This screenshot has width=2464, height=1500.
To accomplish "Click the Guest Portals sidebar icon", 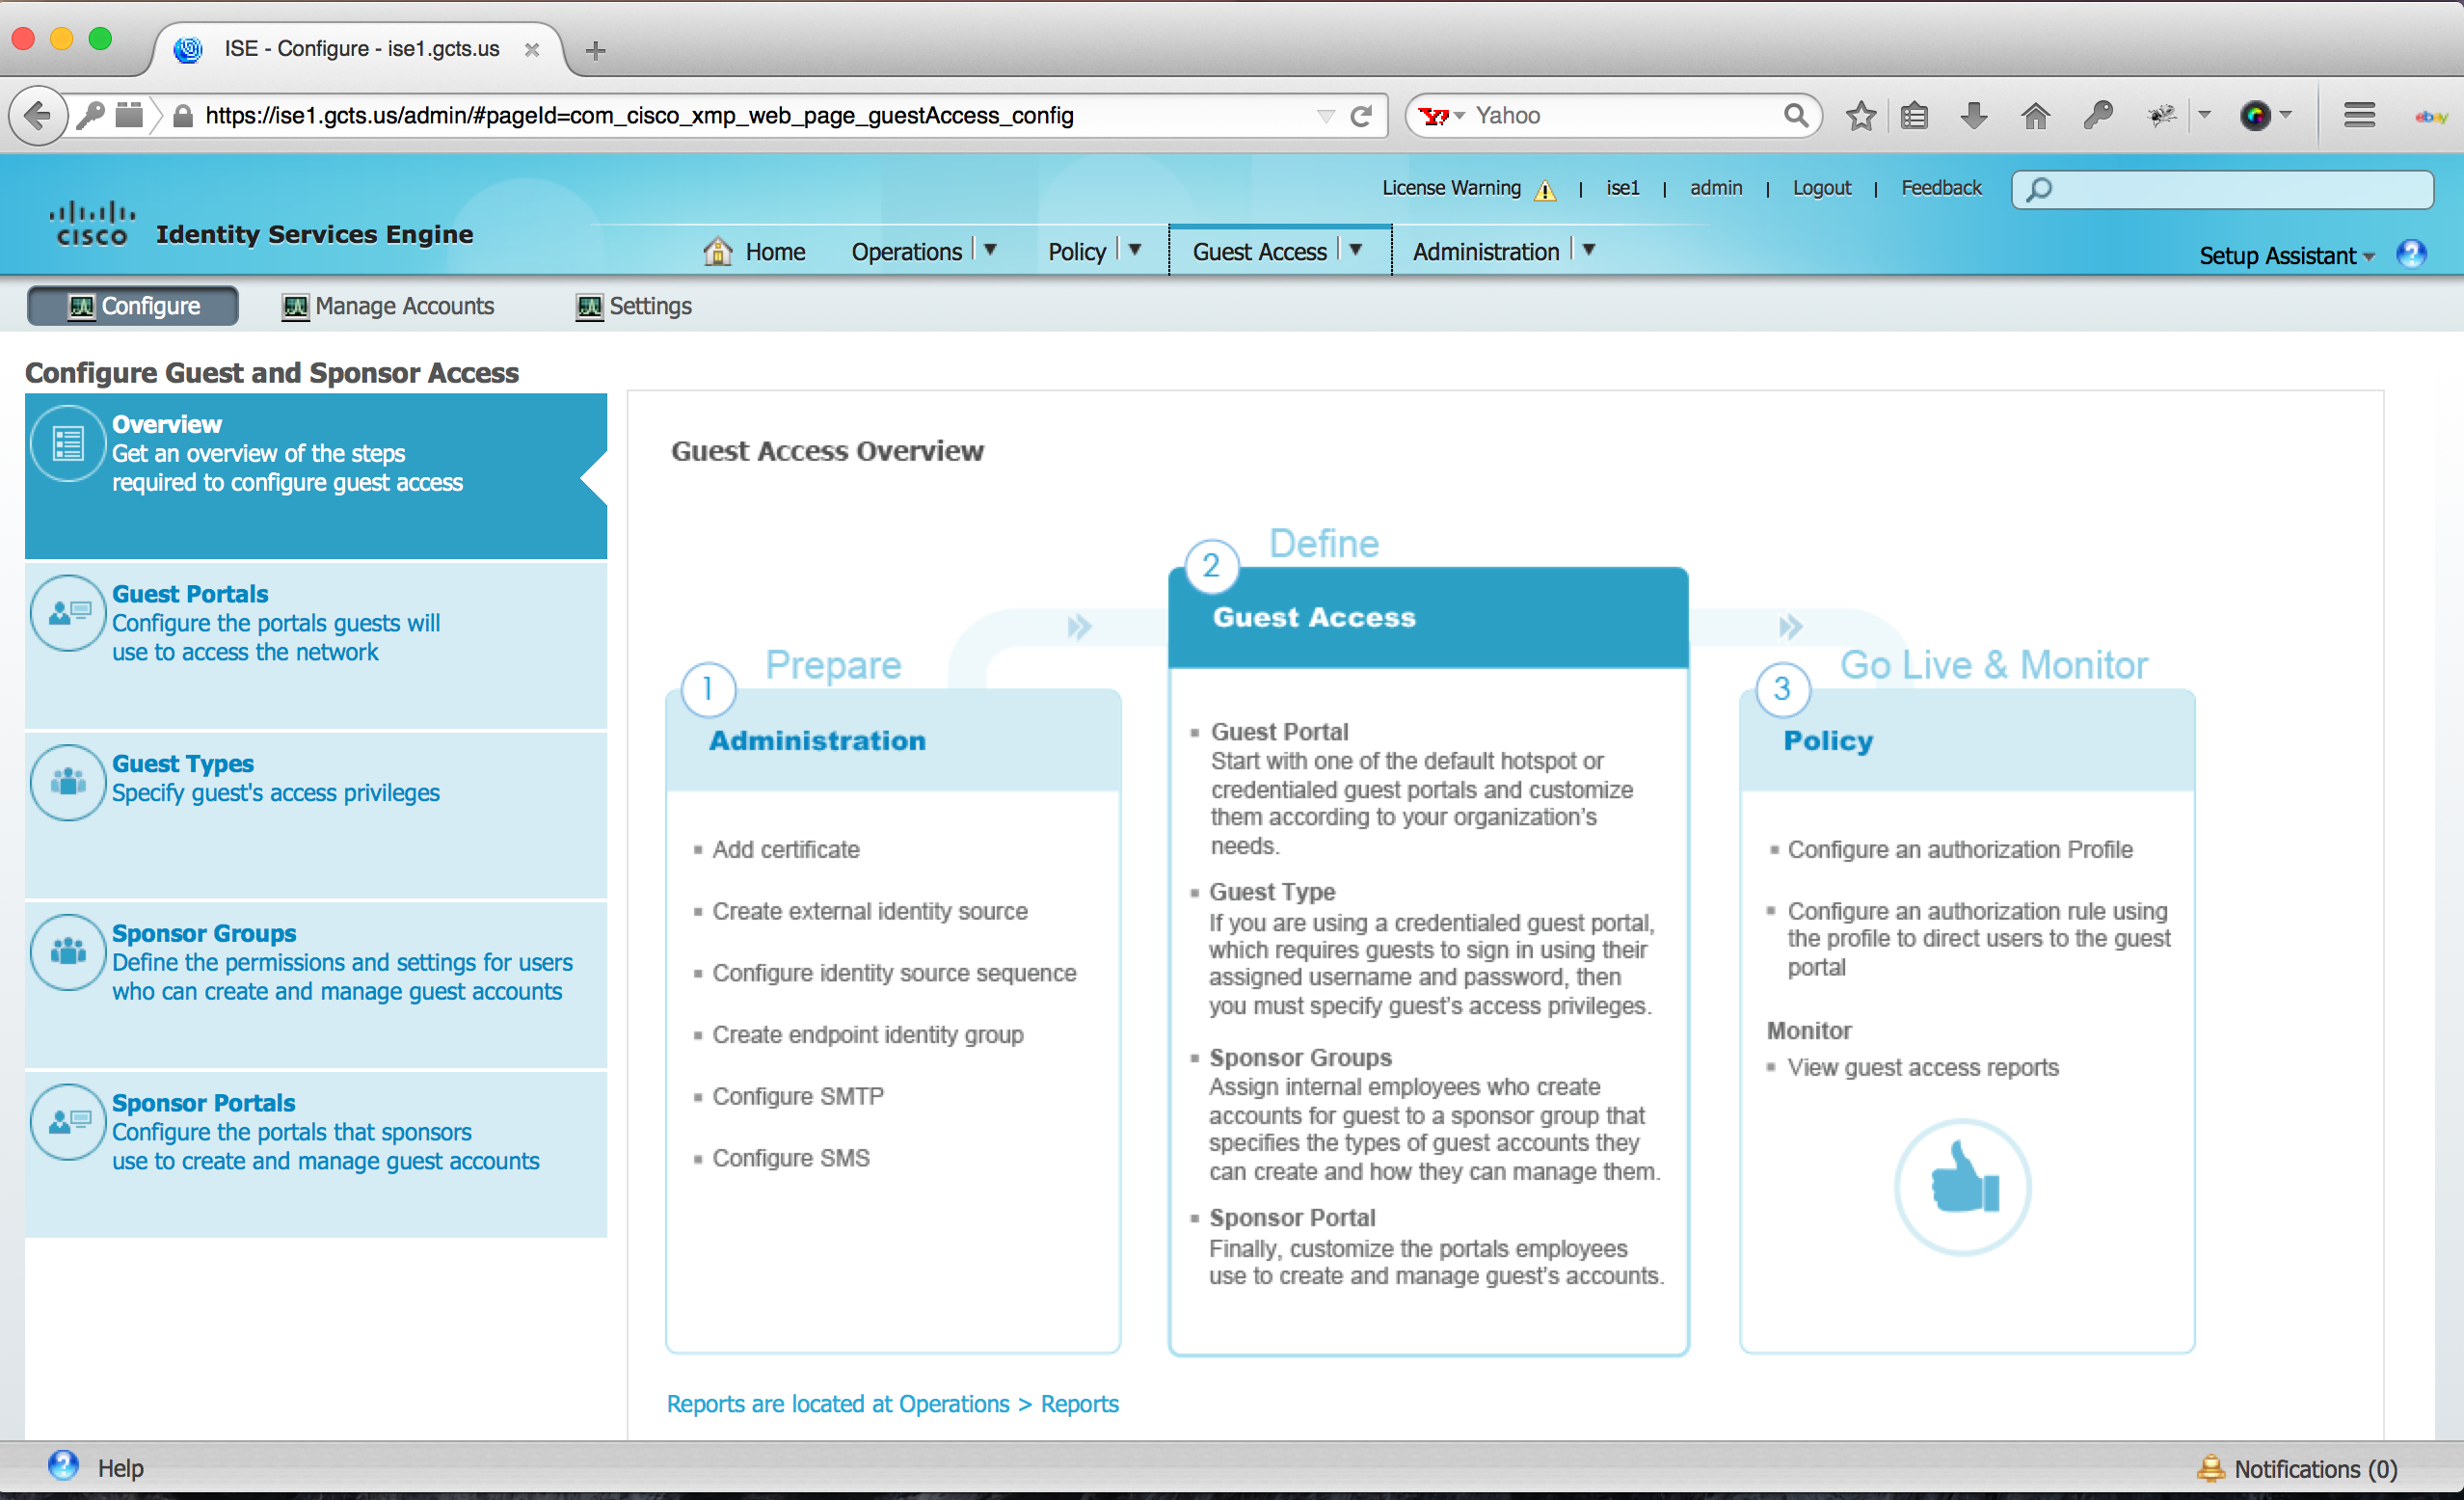I will coord(68,612).
